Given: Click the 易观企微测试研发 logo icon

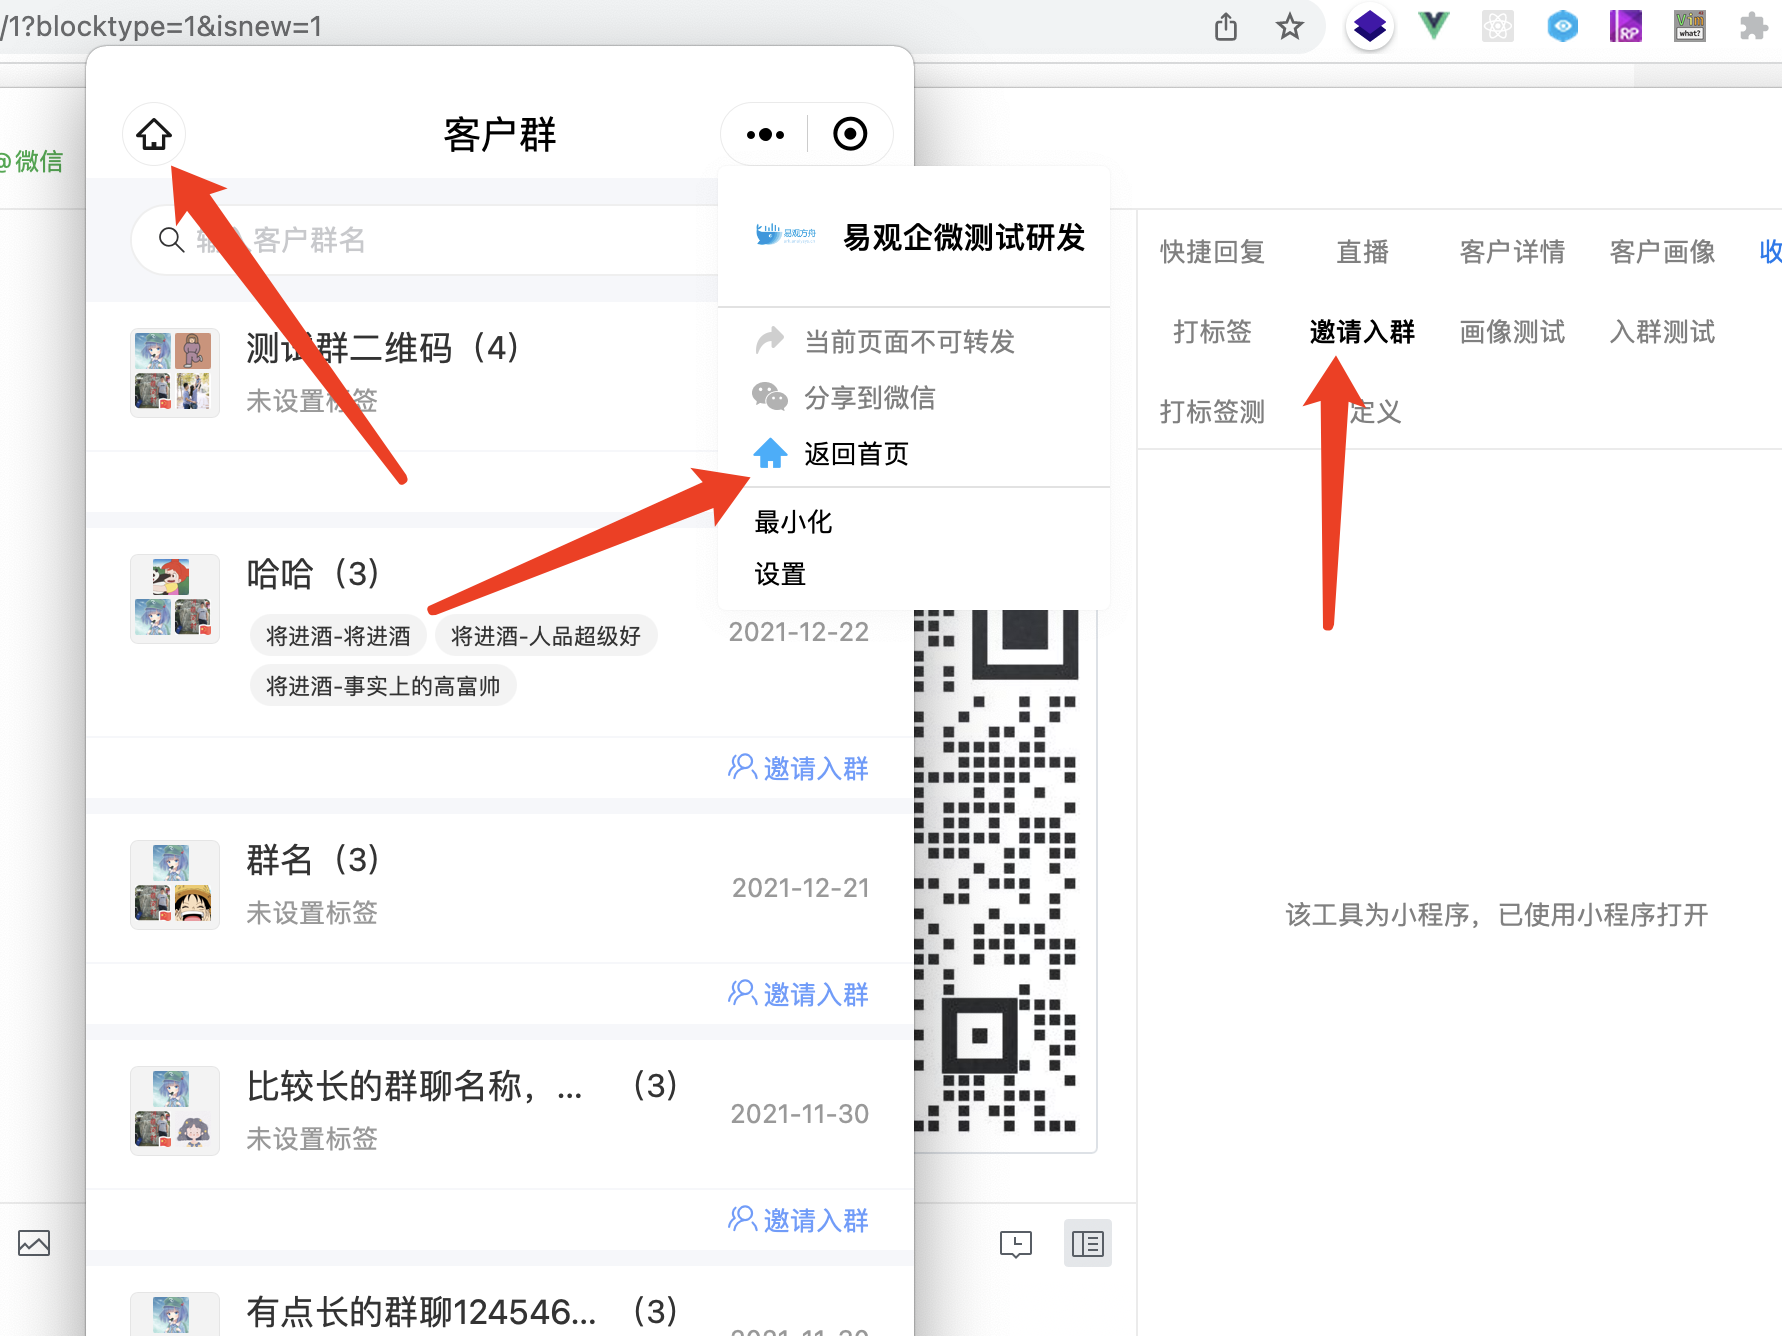Looking at the screenshot, I should click(785, 235).
